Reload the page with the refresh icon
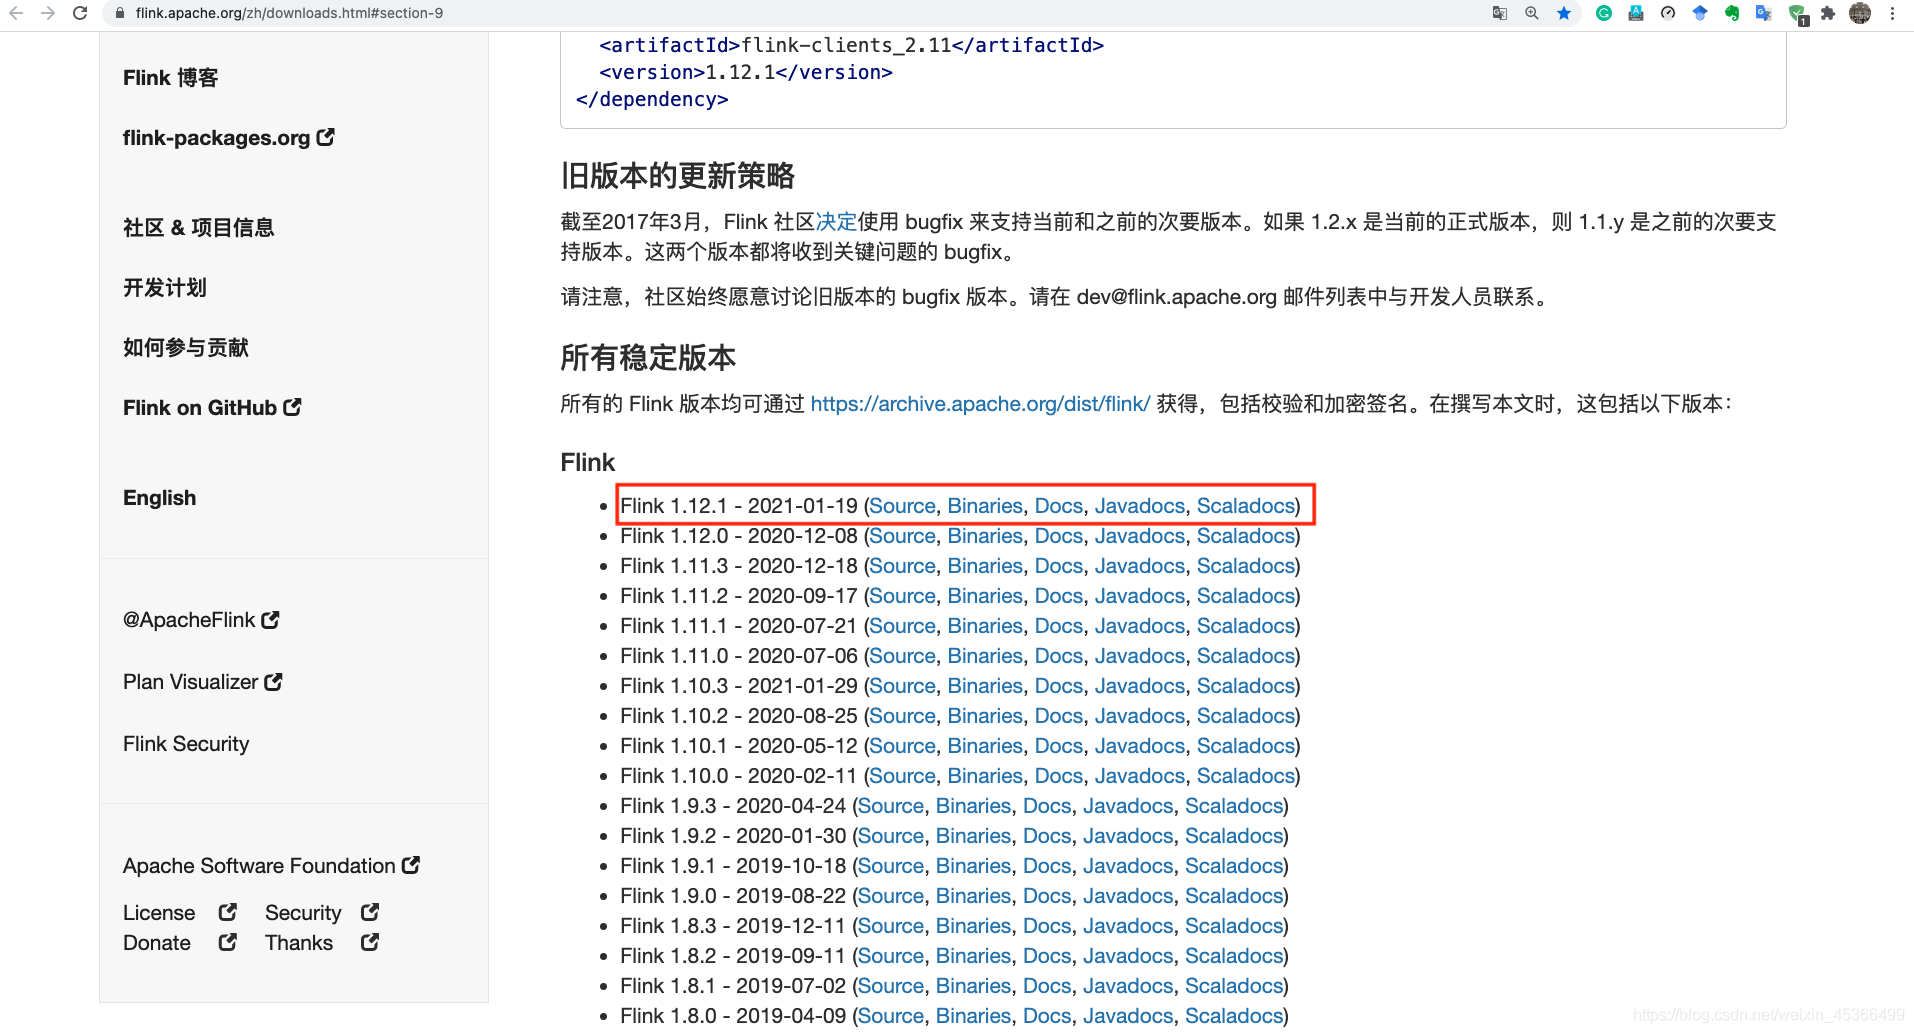This screenshot has width=1914, height=1033. tap(80, 13)
